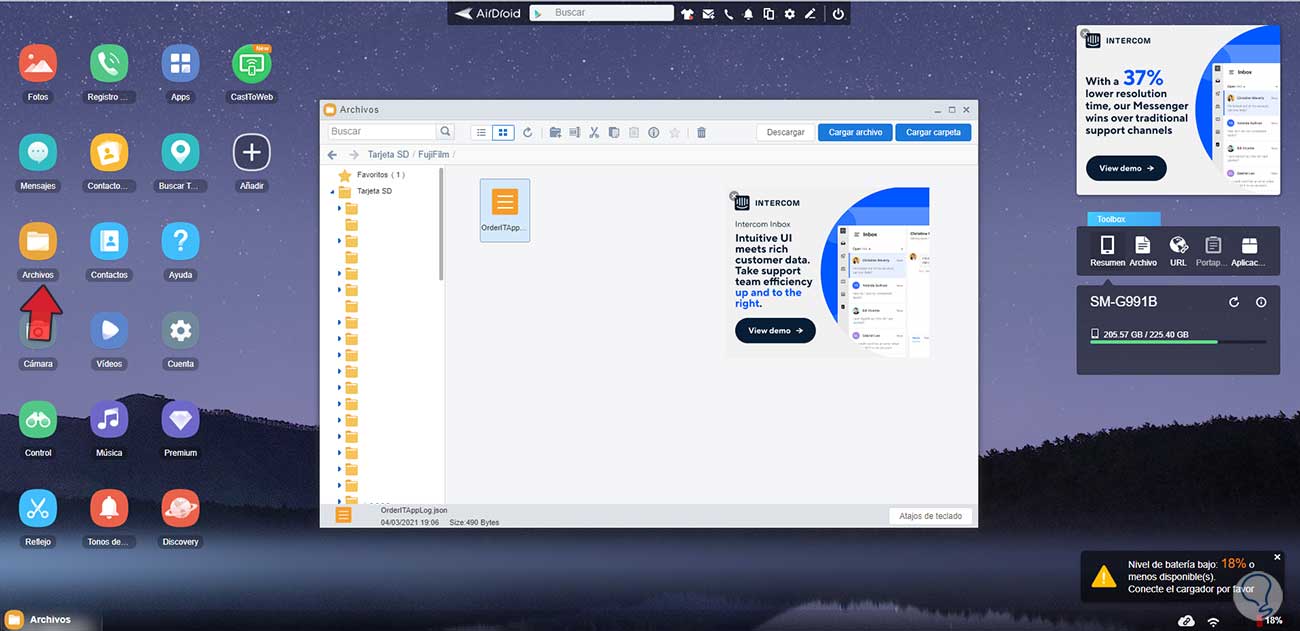The image size is (1300, 631).
Task: Click the cut scissors icon in Archivos toolbar
Action: pos(594,132)
